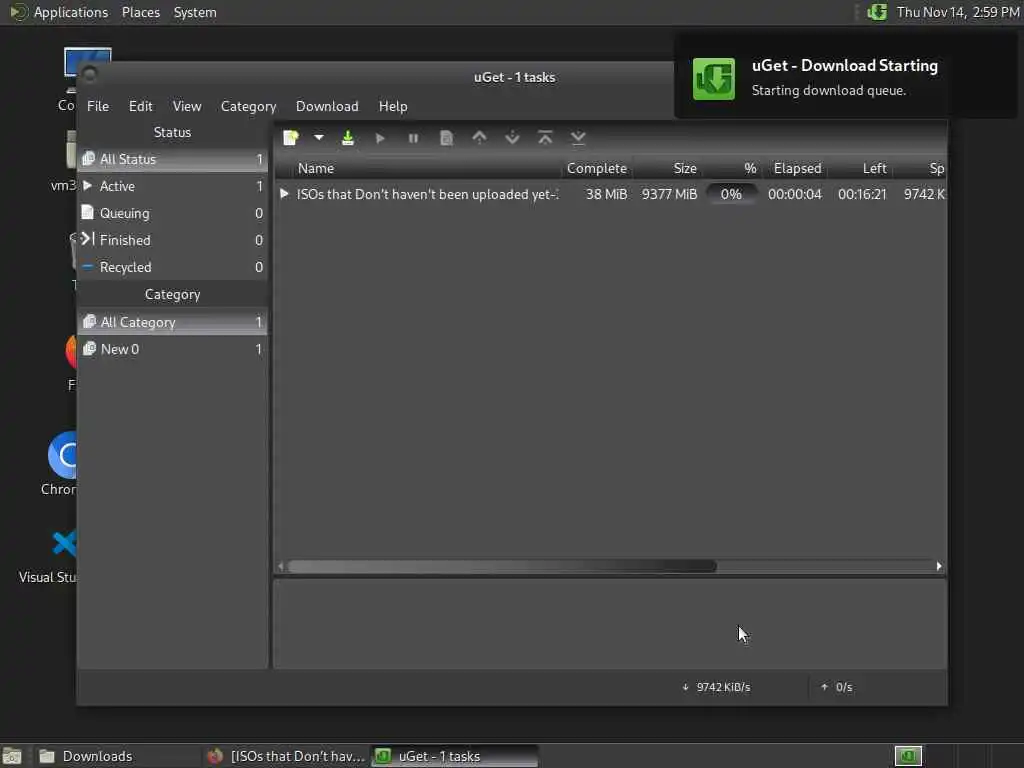Image resolution: width=1024 pixels, height=768 pixels.
Task: Select the New 0 category
Action: pyautogui.click(x=172, y=349)
